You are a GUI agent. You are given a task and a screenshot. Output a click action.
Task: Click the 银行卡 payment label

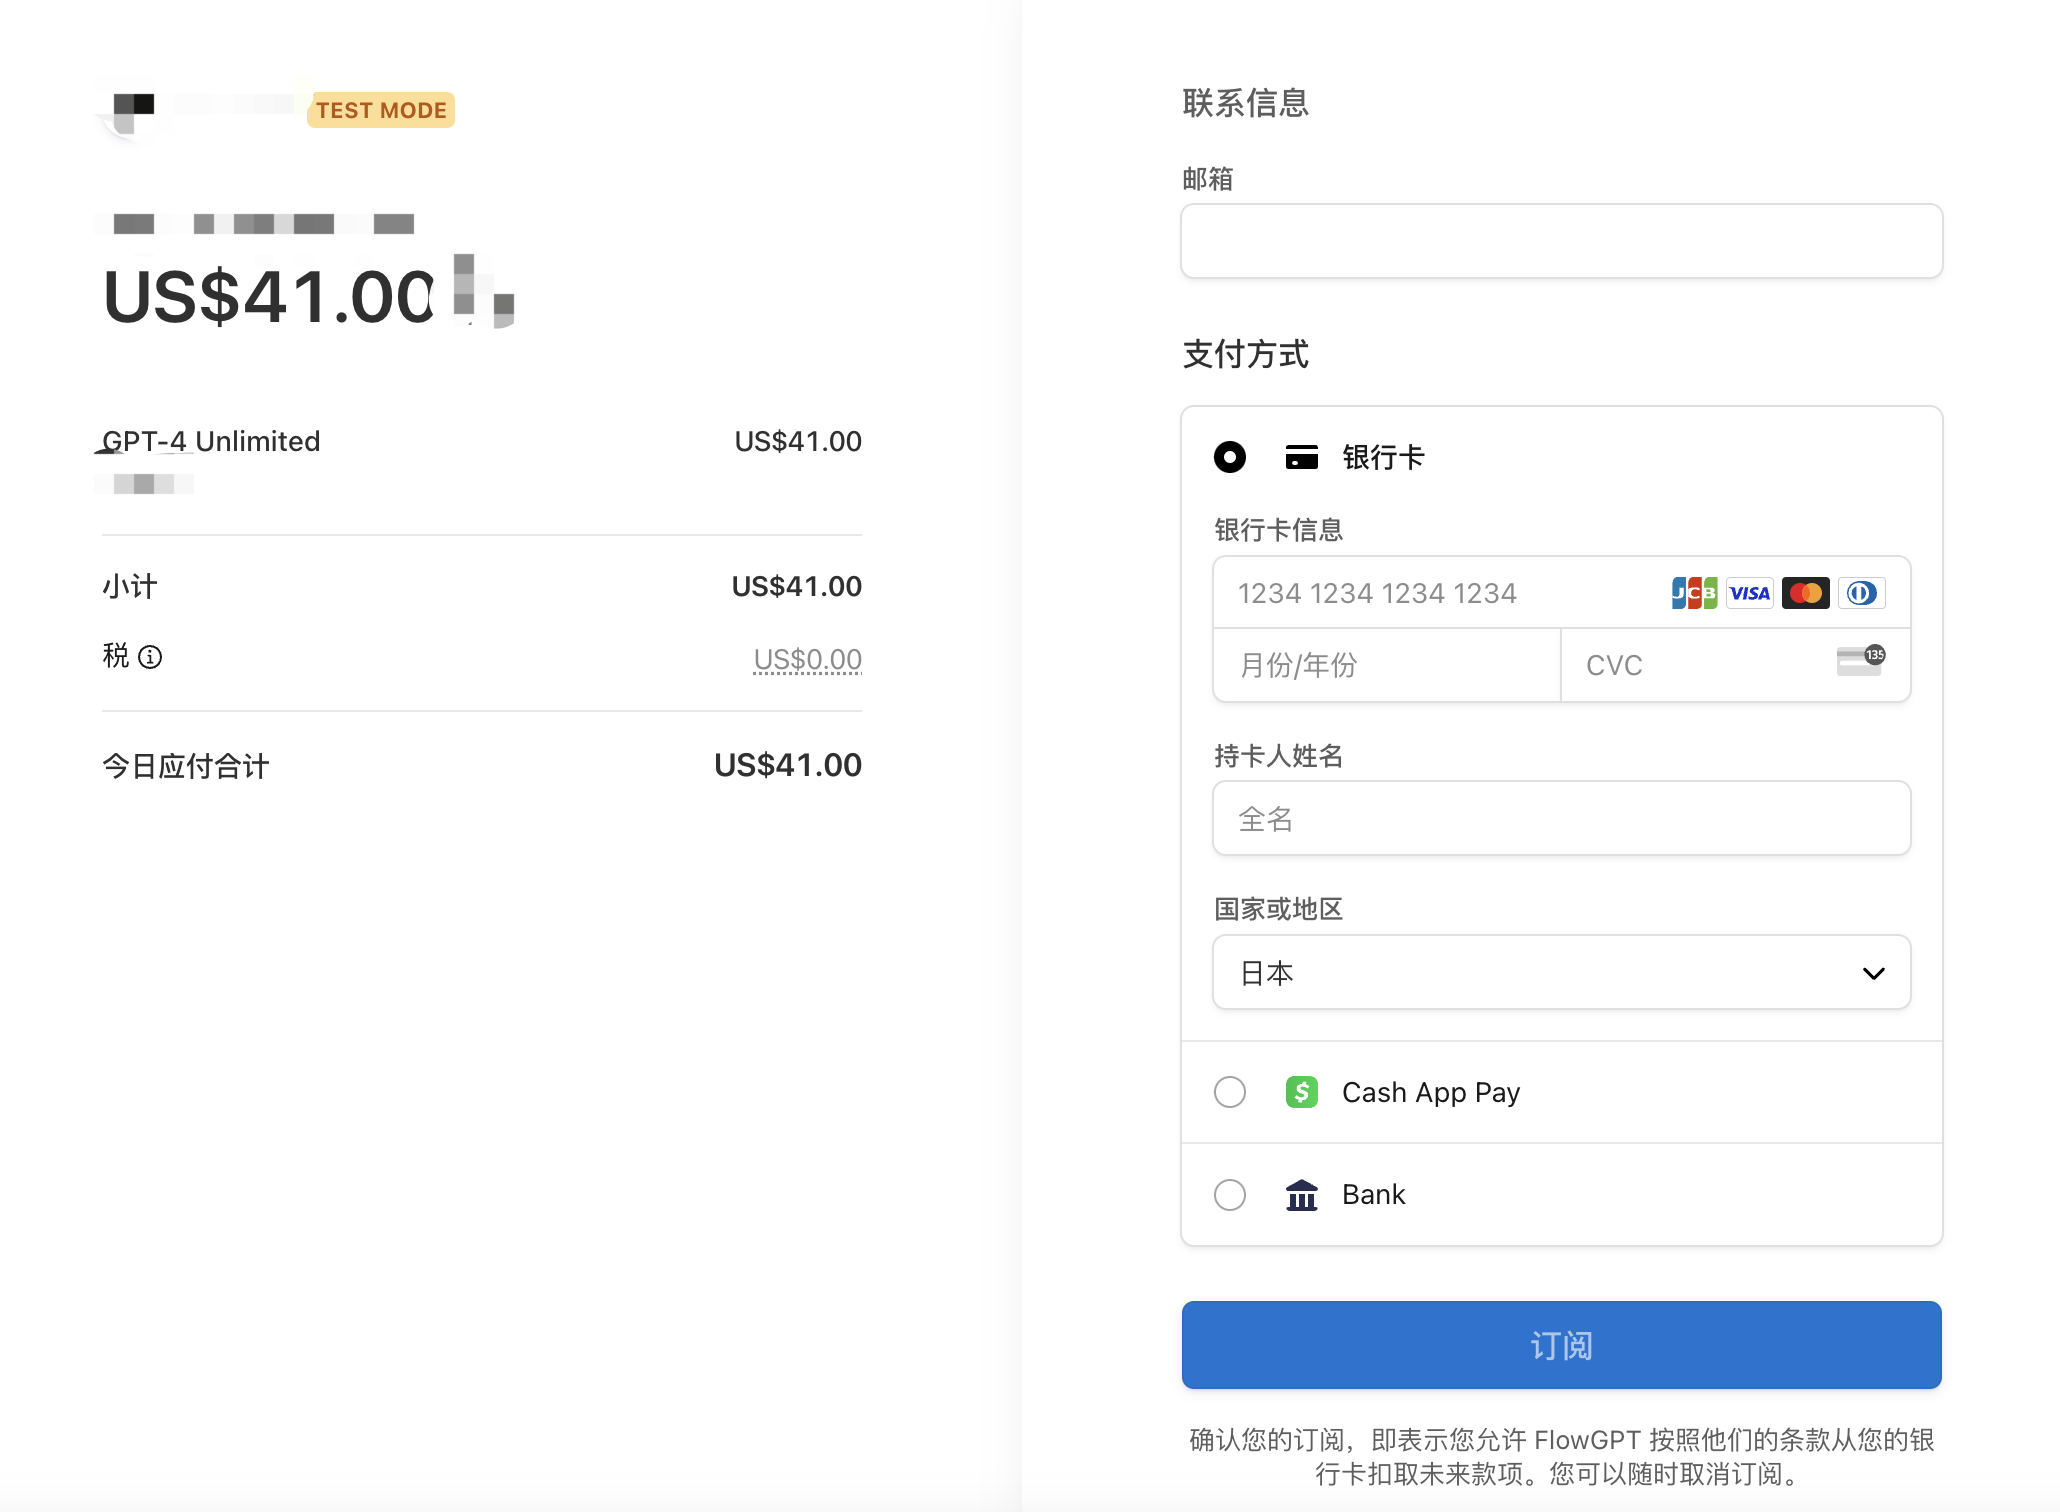(x=1382, y=457)
